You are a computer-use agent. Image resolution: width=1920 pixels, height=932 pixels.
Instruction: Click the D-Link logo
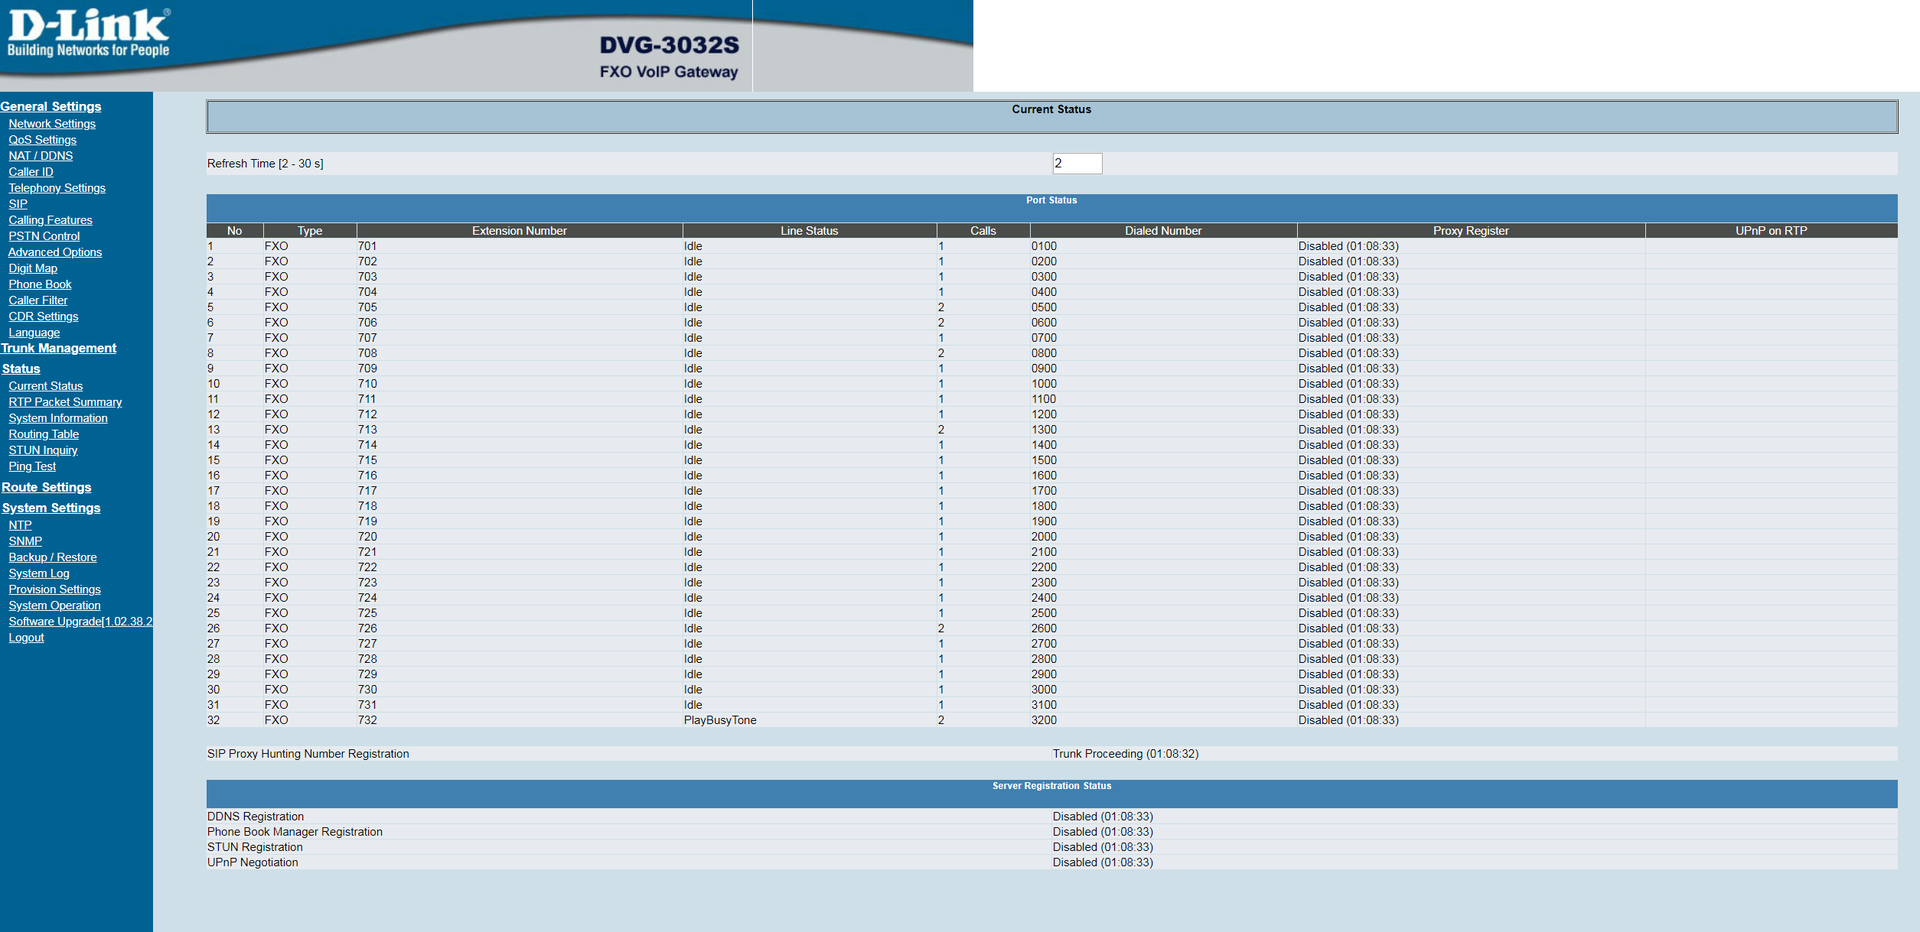(x=89, y=33)
